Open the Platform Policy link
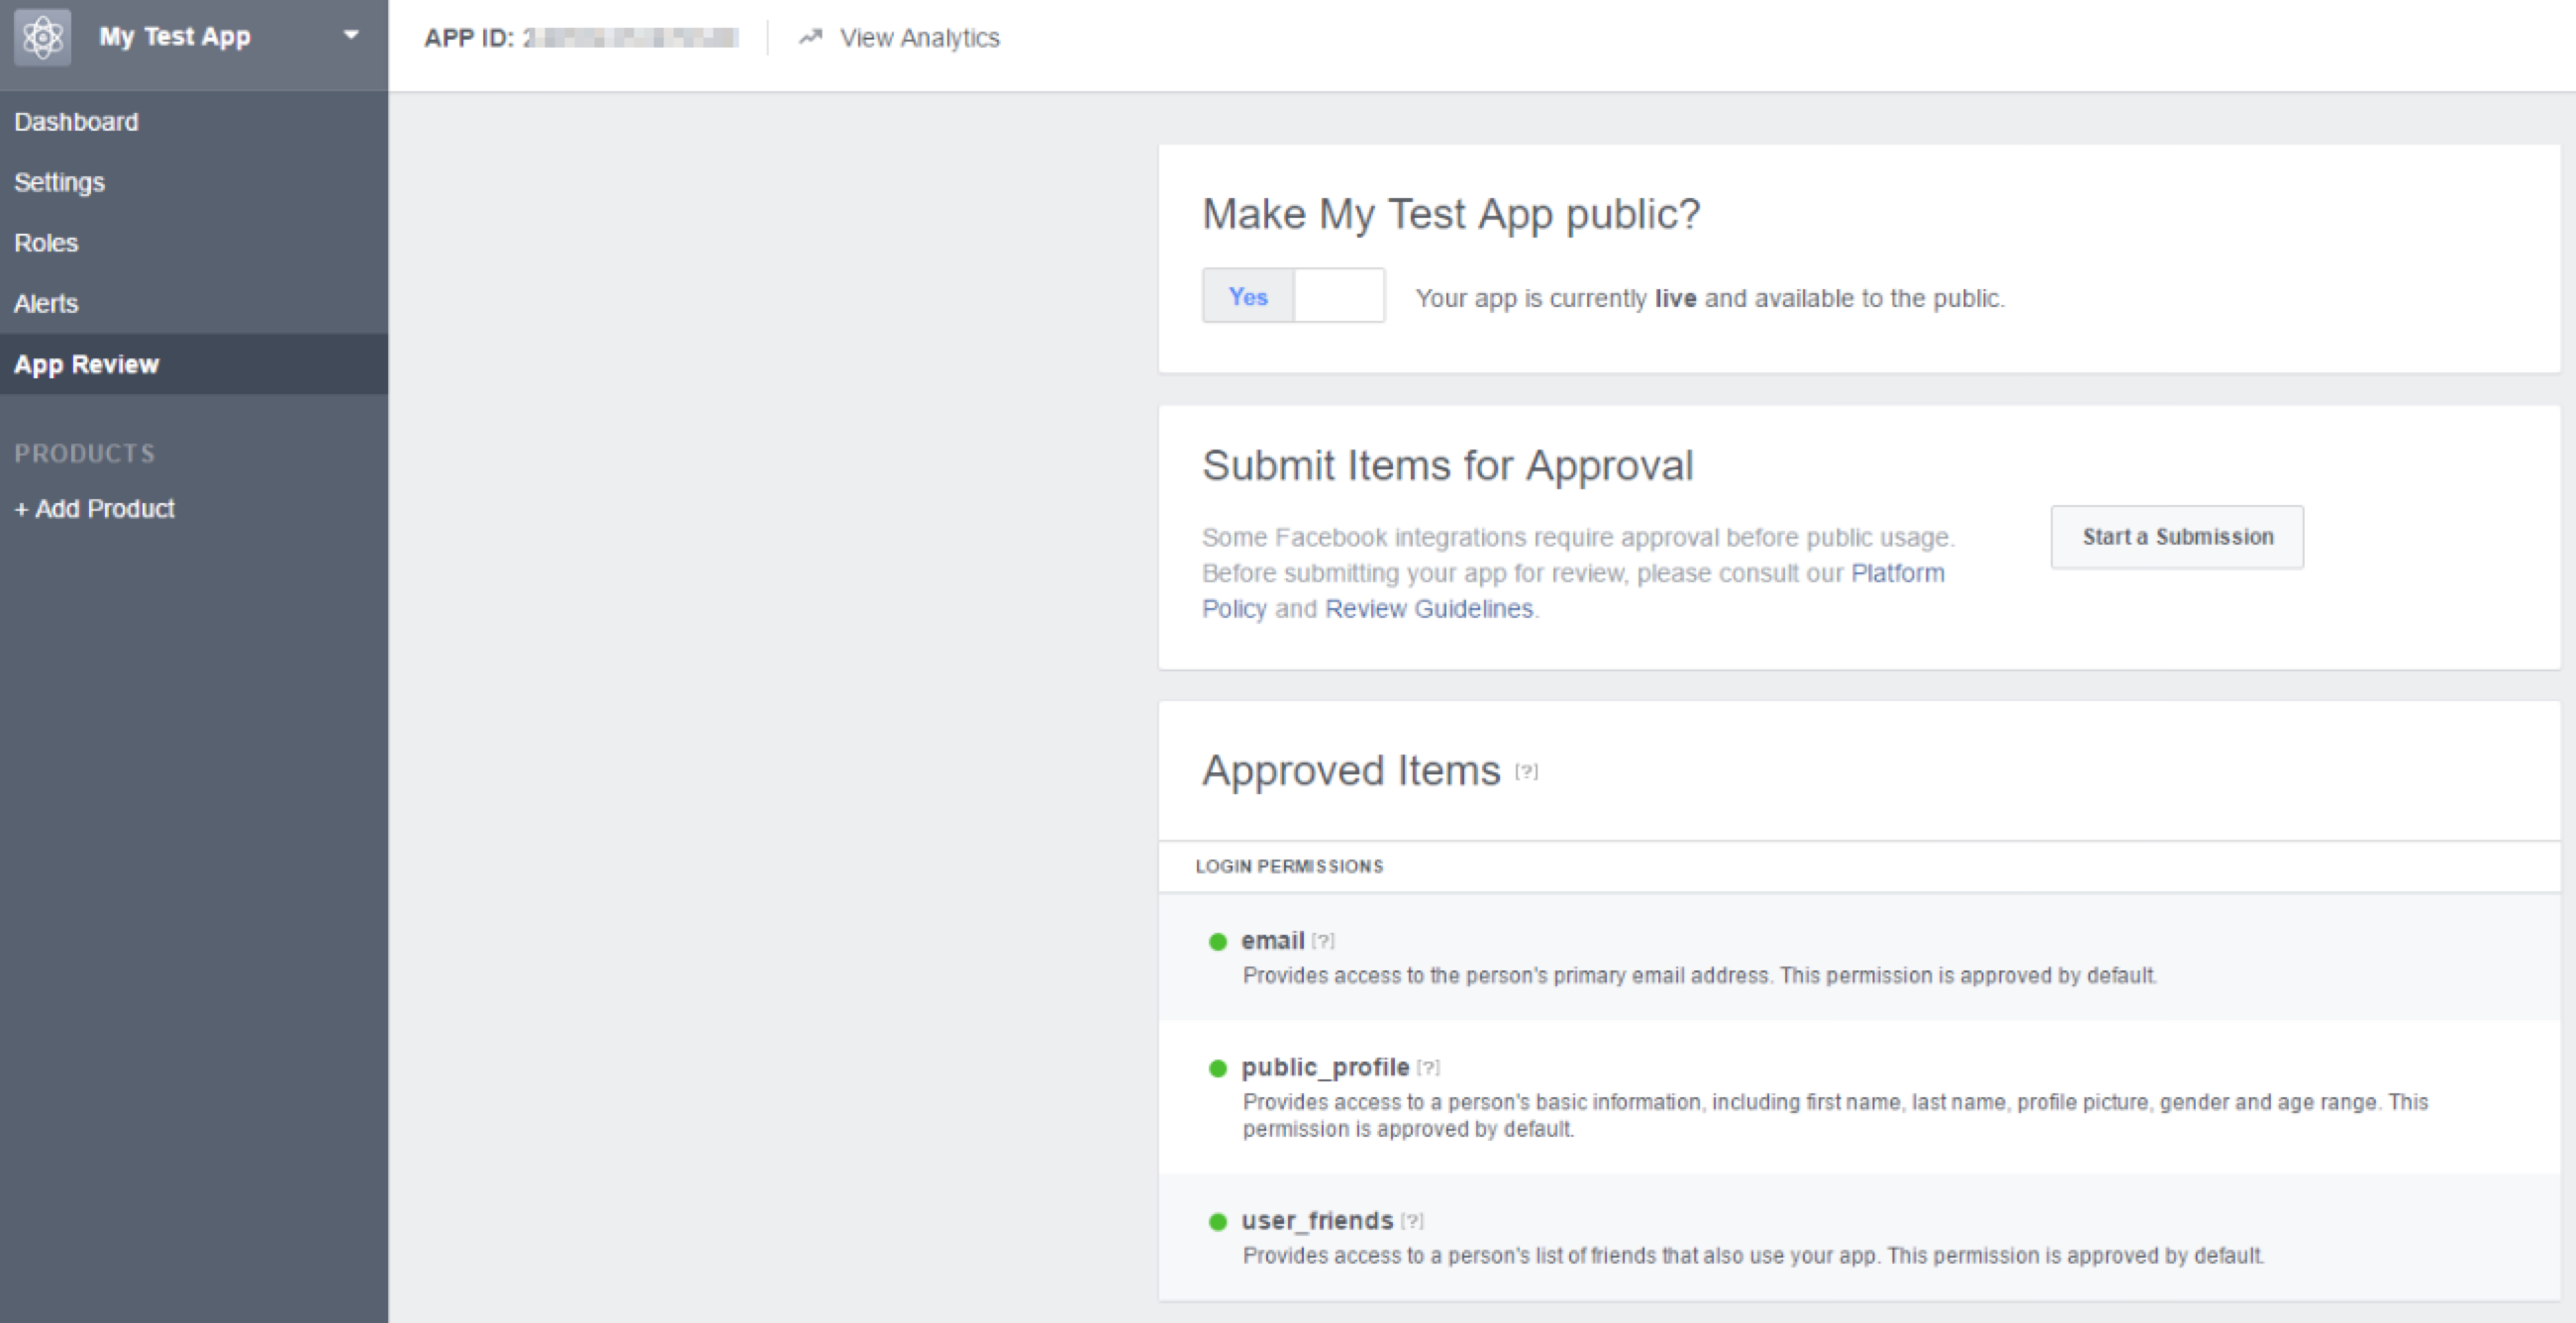The image size is (2576, 1323). click(1896, 573)
